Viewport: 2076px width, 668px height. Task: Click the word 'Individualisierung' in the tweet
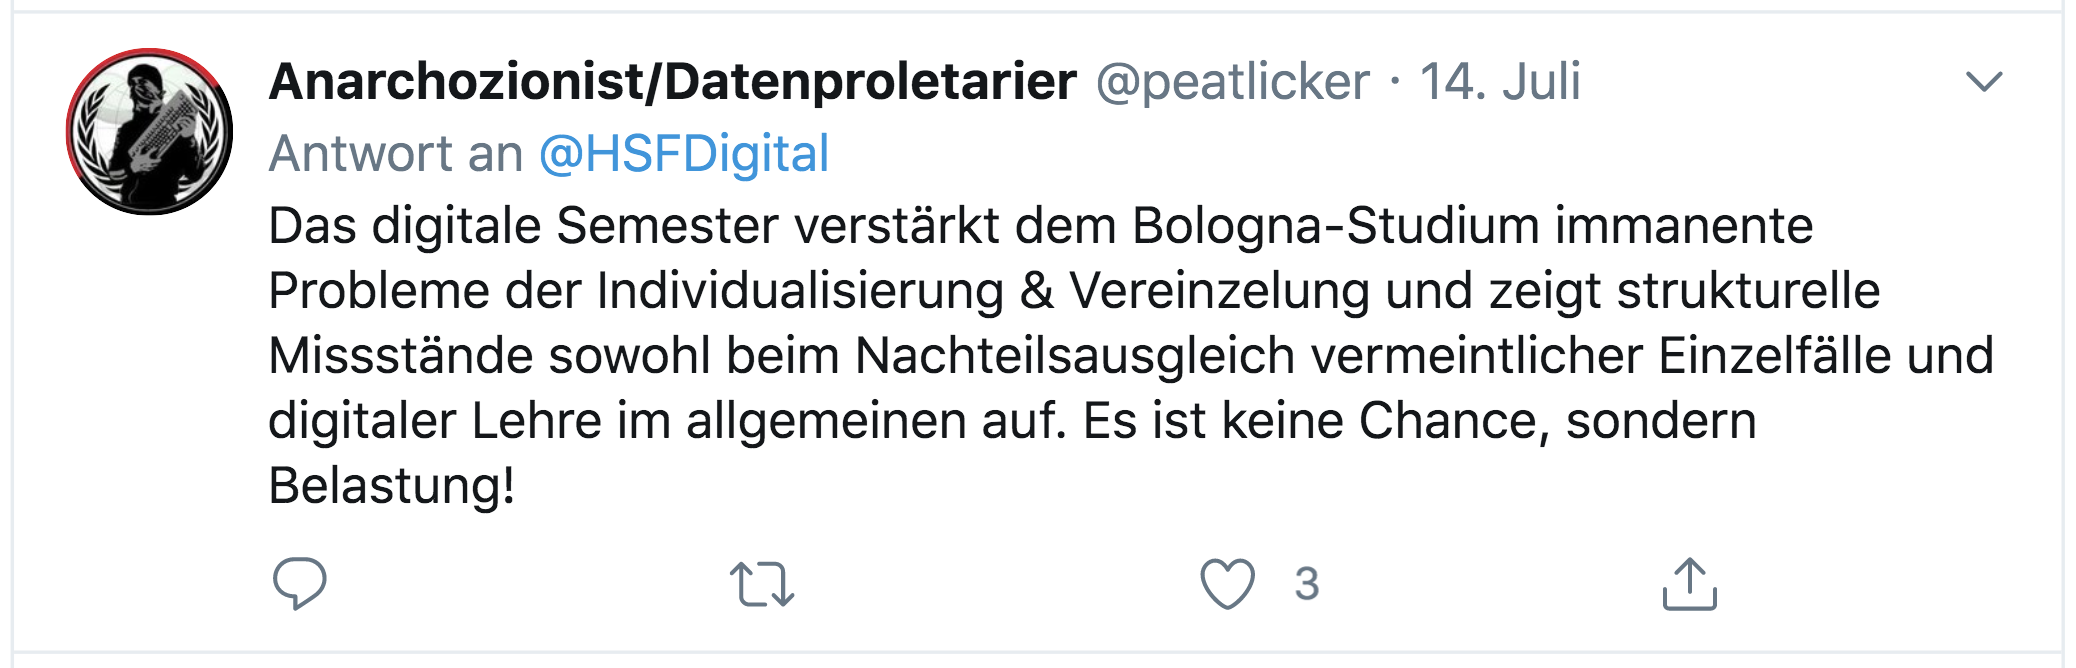coord(800,291)
